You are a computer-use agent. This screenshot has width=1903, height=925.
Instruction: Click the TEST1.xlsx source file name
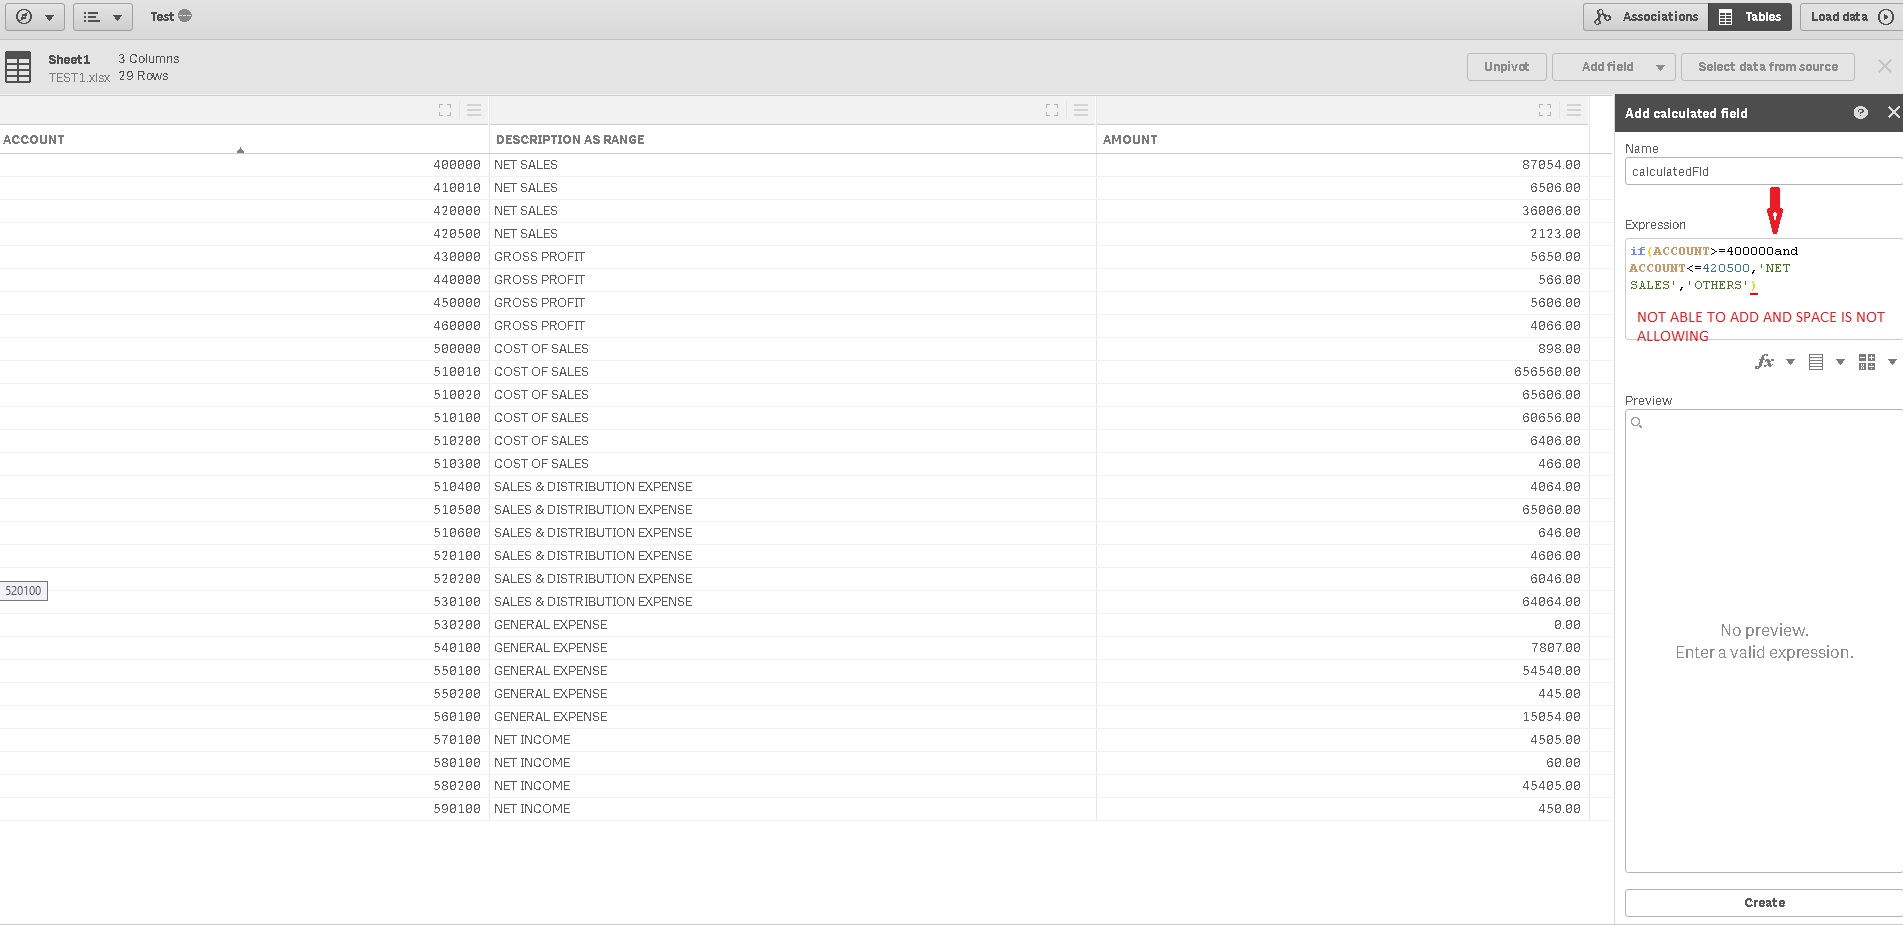point(80,78)
